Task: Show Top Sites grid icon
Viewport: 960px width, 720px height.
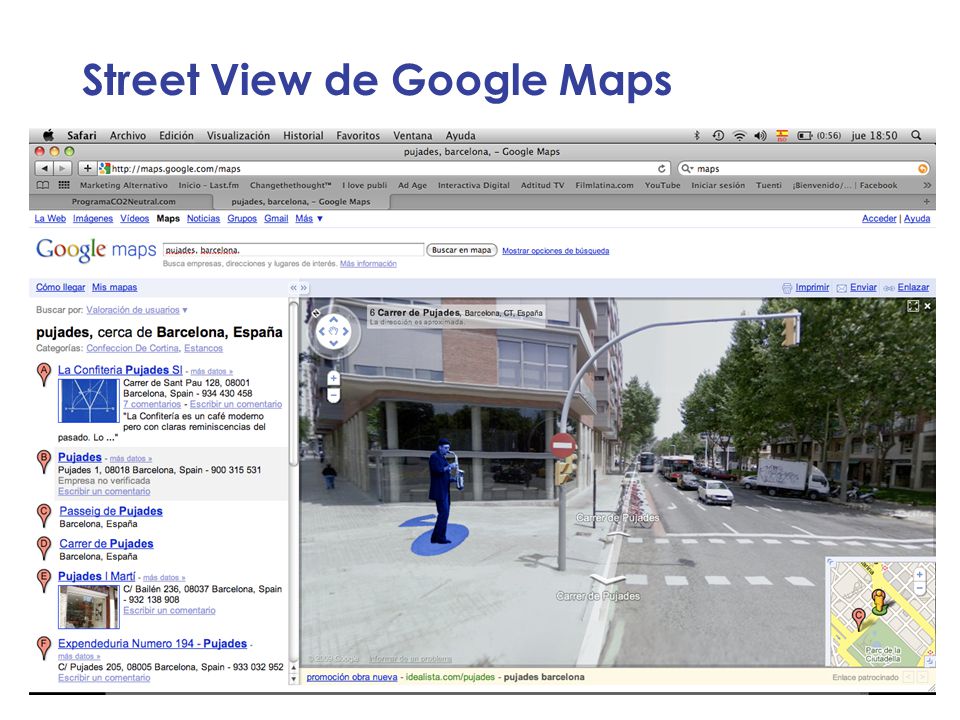Action: [64, 185]
